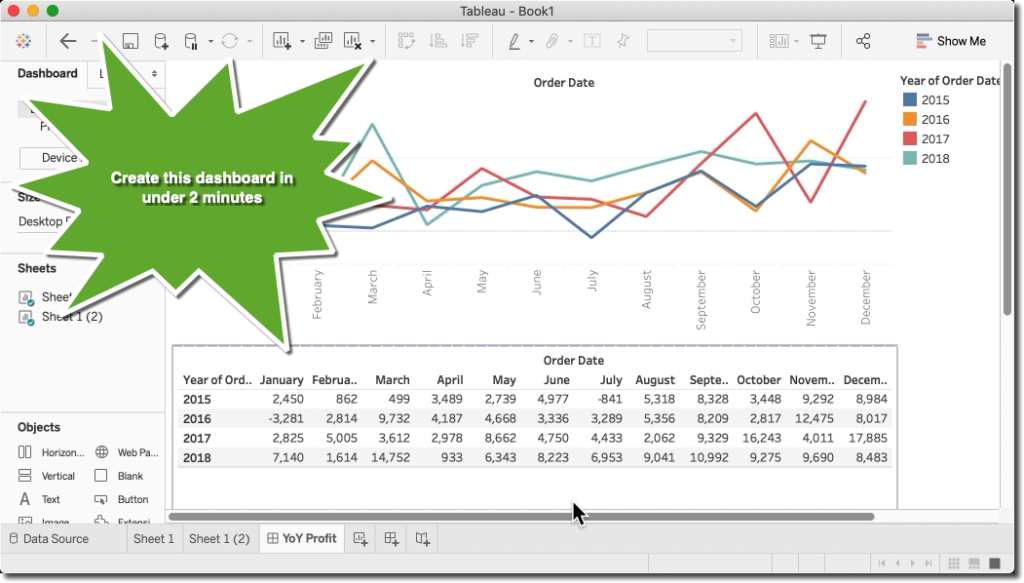Image resolution: width=1024 pixels, height=583 pixels.
Task: Click the Refresh/Run Update icon
Action: pyautogui.click(x=229, y=41)
